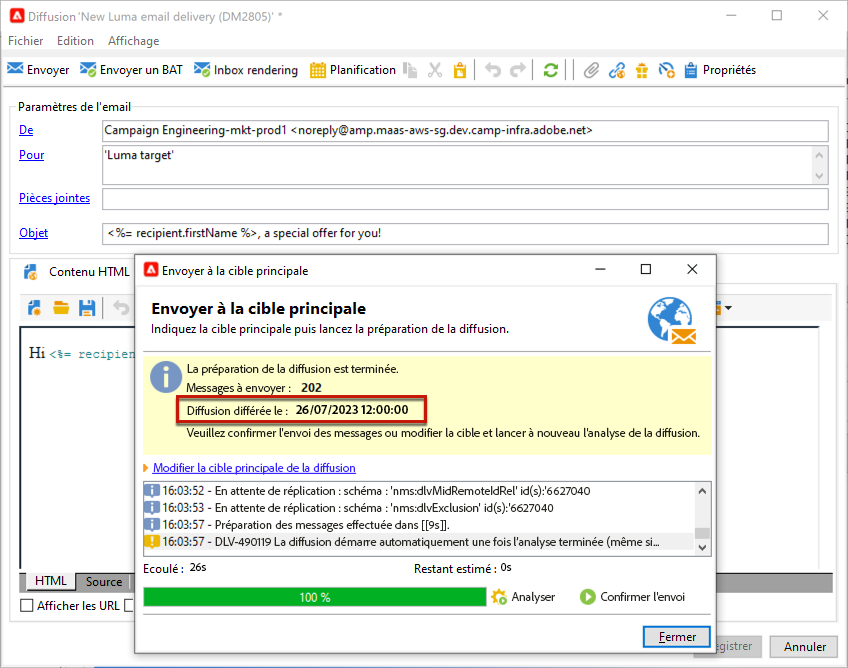This screenshot has height=668, width=848.
Task: Open the Edition menu
Action: (x=75, y=41)
